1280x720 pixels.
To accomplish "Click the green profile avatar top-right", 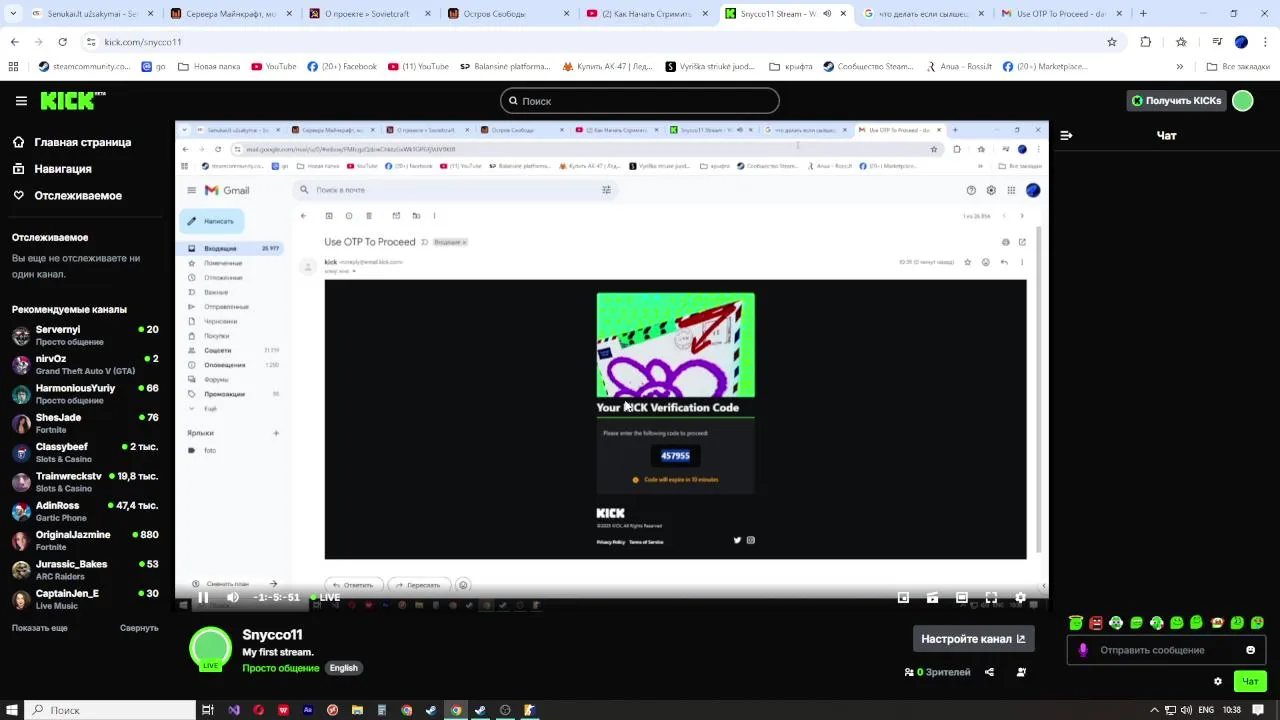I will click(1243, 101).
